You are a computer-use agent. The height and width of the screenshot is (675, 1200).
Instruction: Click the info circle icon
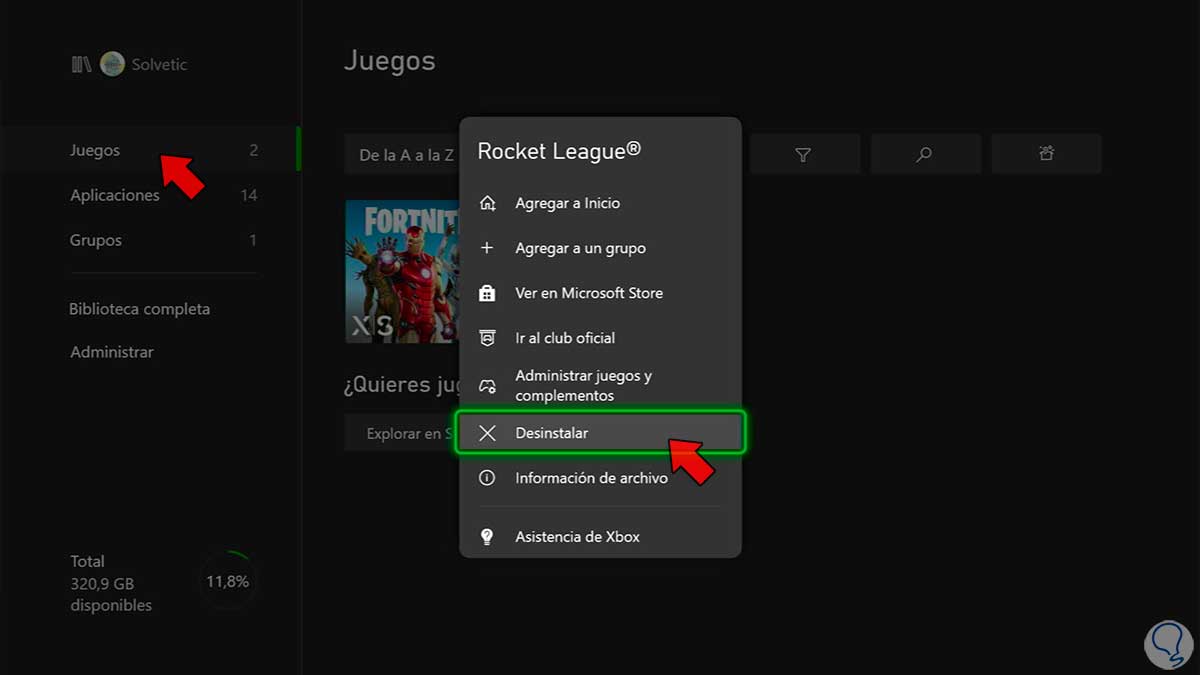click(x=487, y=478)
